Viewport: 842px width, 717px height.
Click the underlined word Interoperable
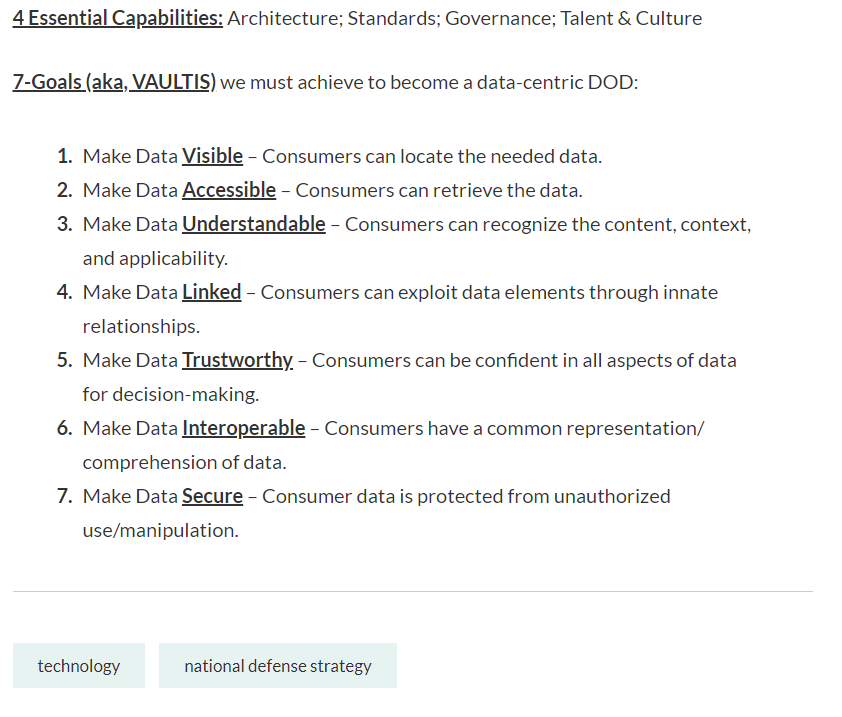click(x=244, y=429)
